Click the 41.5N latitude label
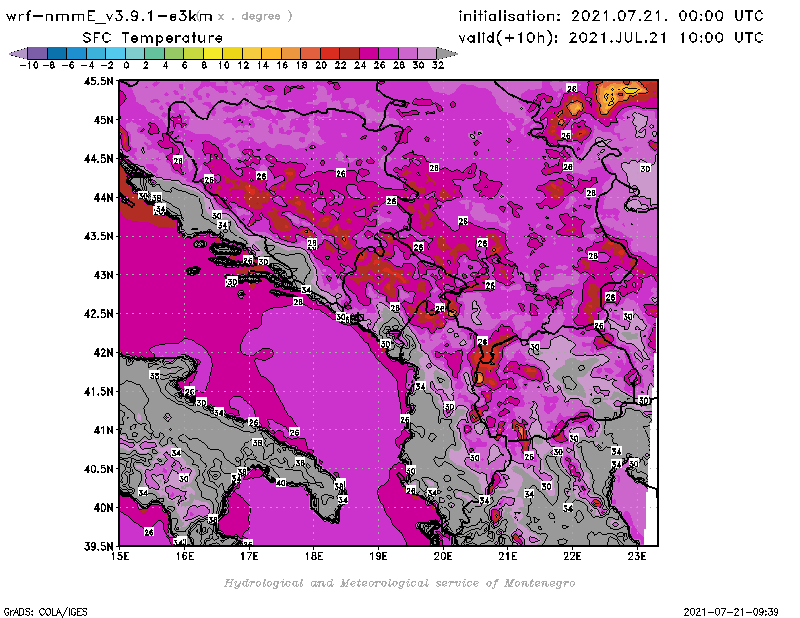 point(98,391)
